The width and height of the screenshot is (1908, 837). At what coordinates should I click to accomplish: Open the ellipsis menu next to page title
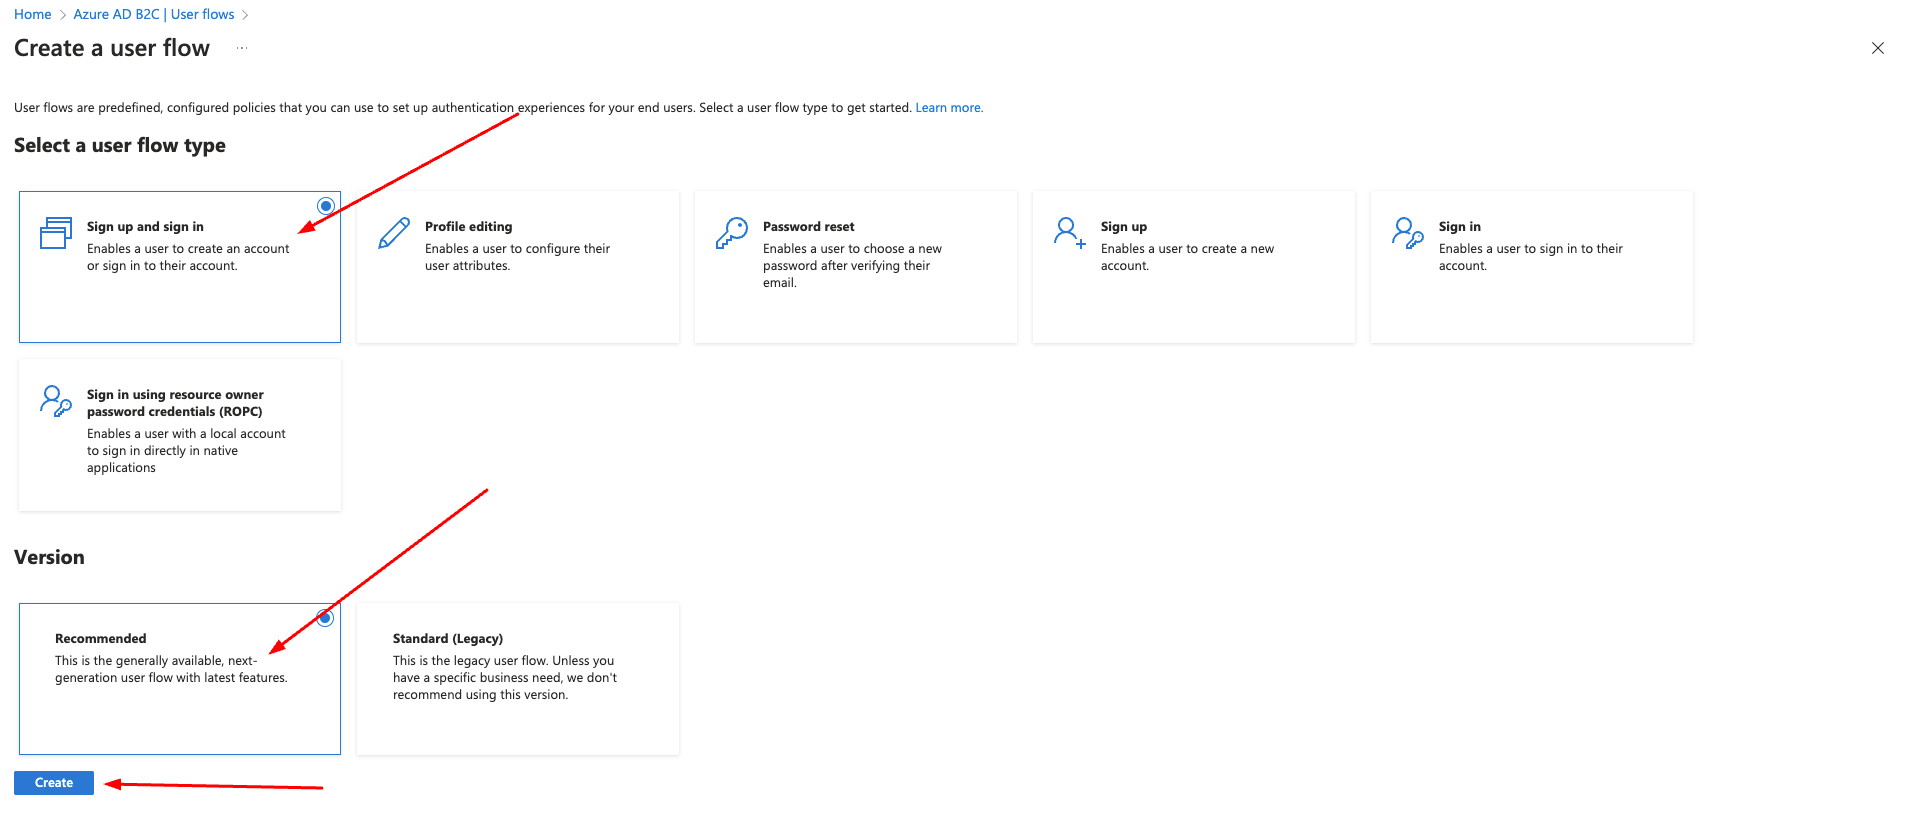point(242,48)
